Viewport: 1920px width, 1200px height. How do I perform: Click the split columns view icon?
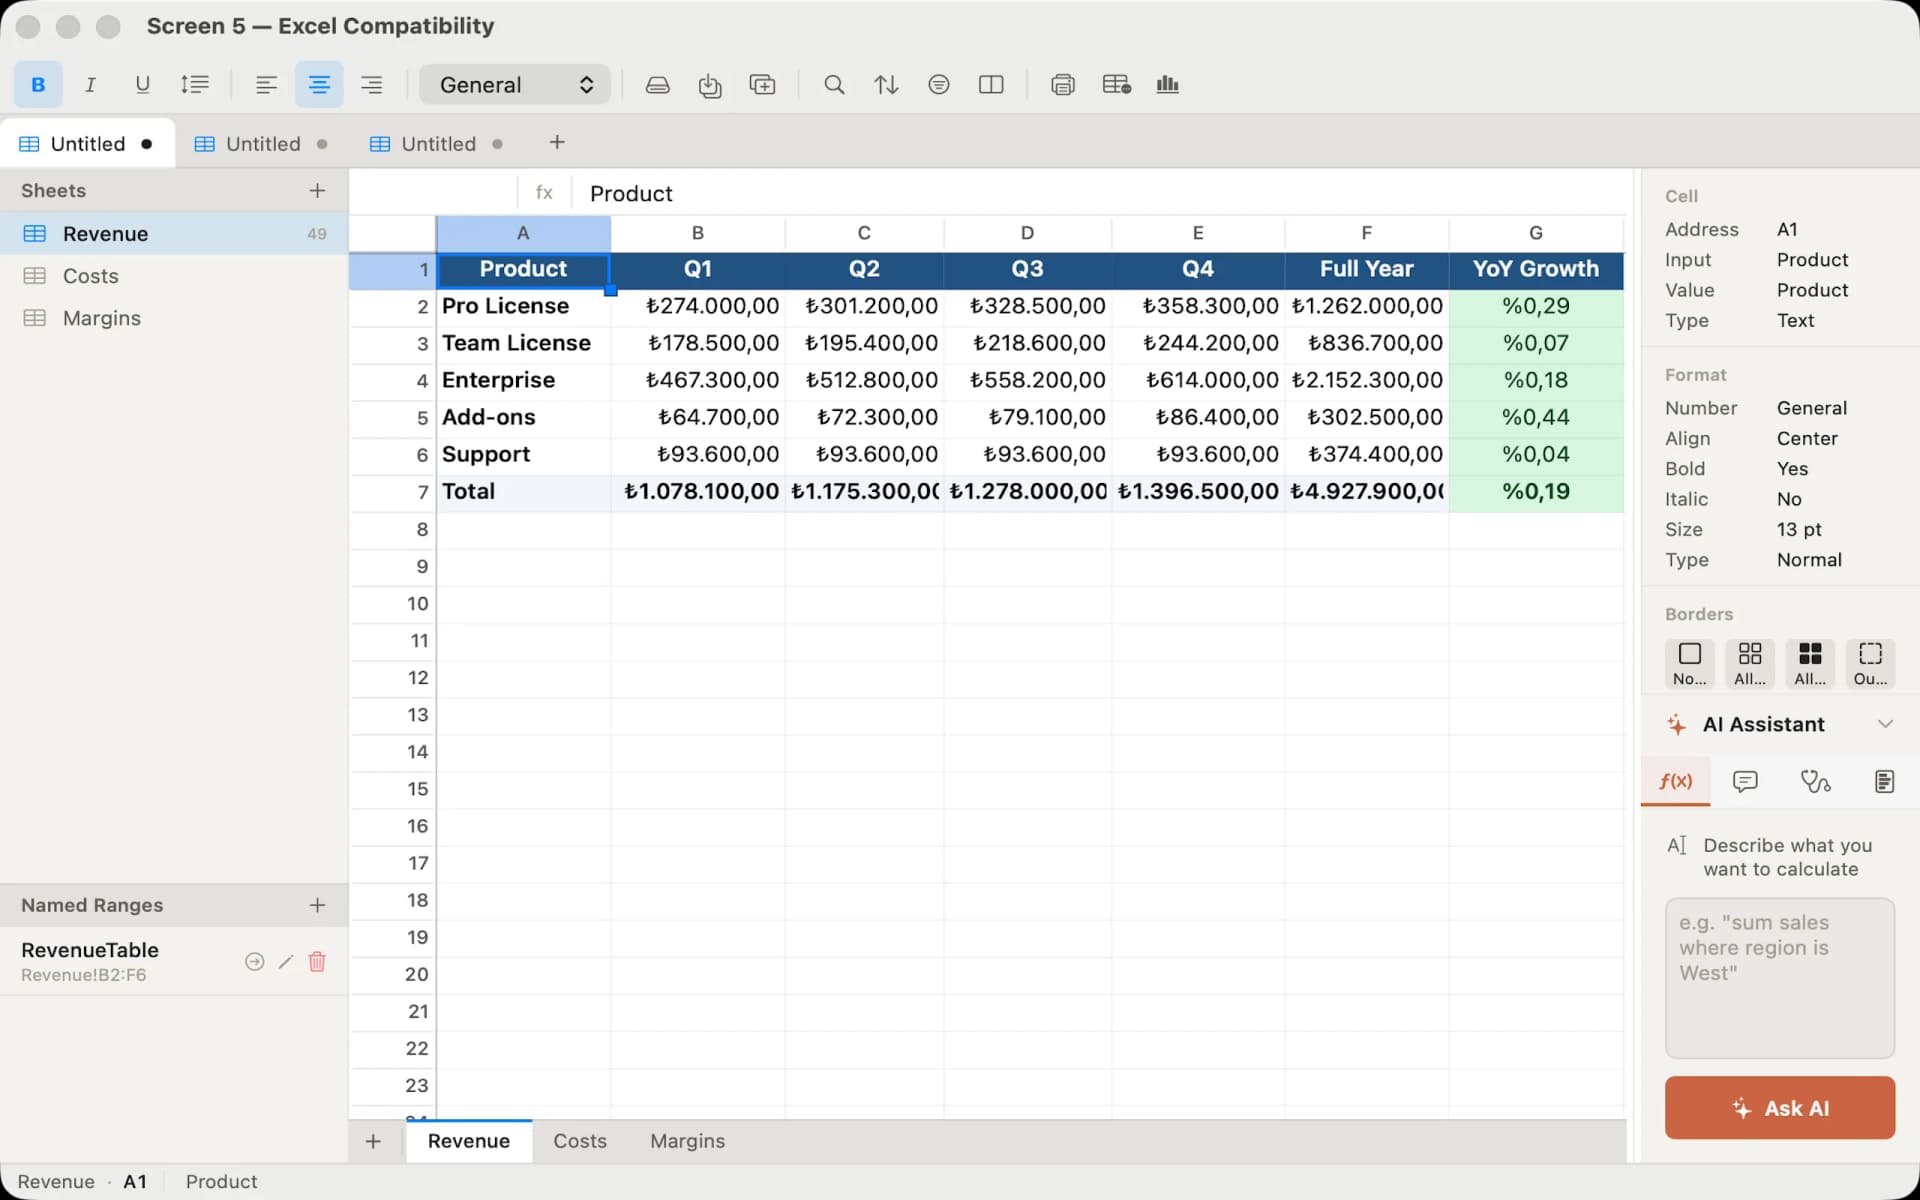[991, 85]
